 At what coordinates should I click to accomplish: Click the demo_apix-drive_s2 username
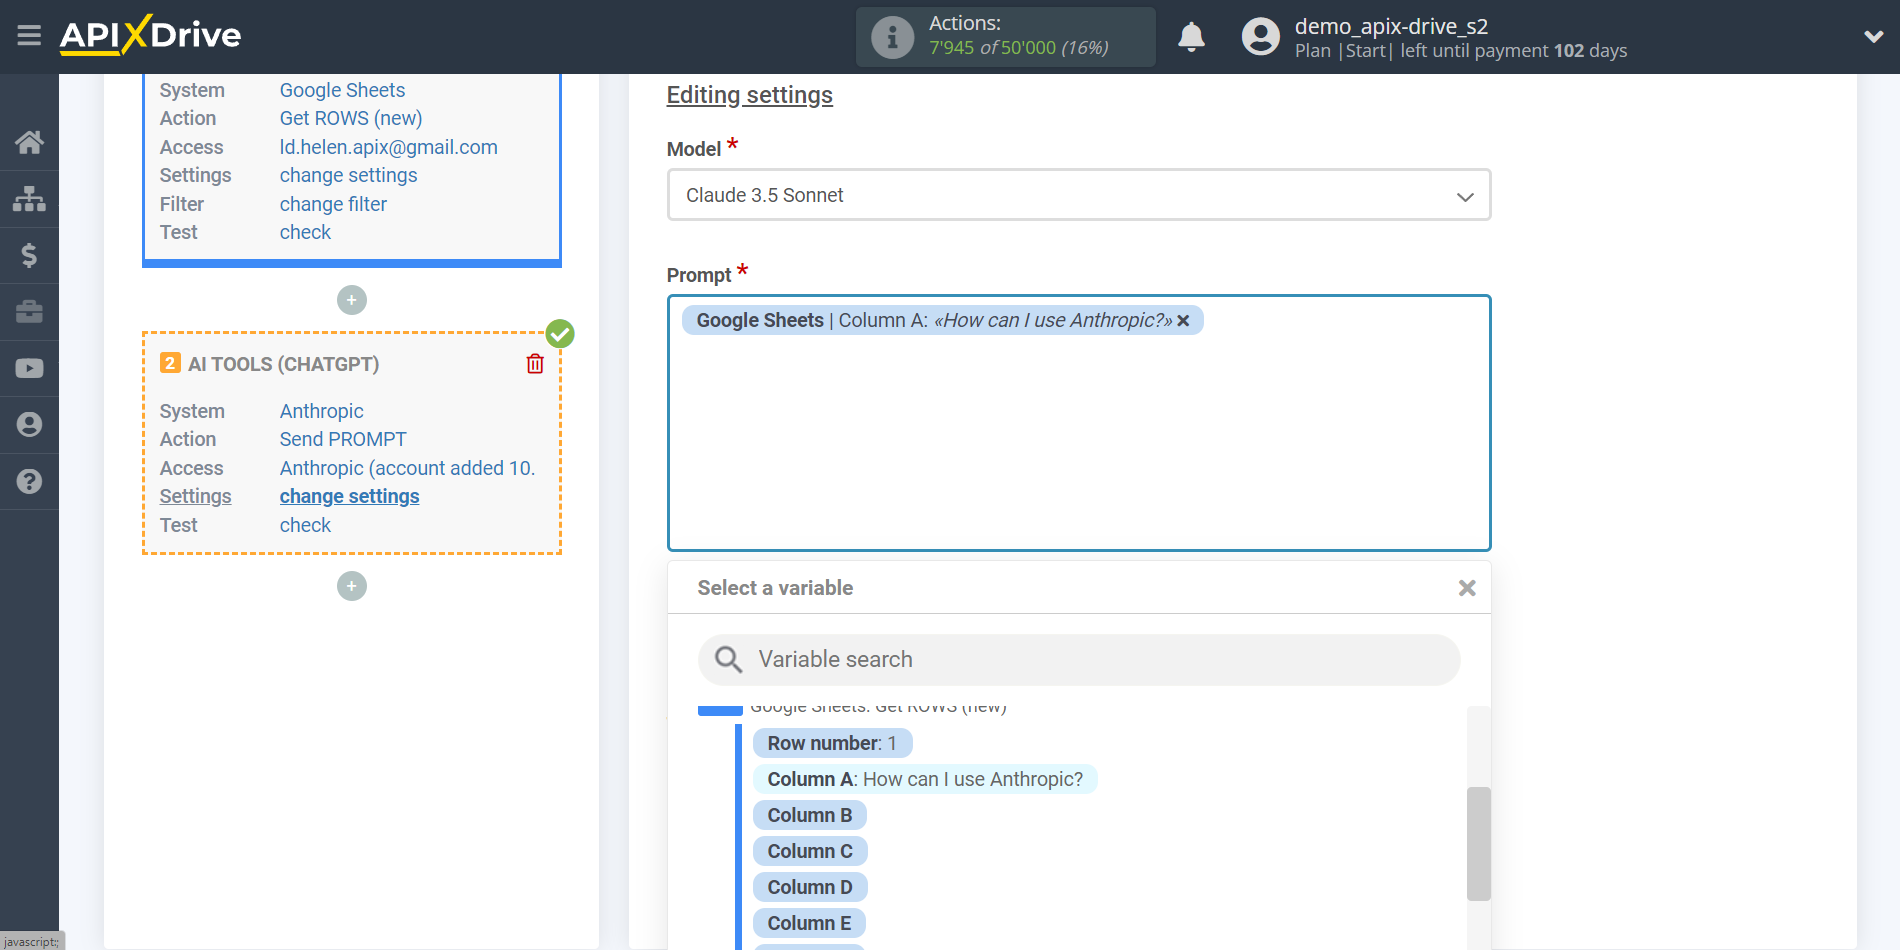[1391, 26]
